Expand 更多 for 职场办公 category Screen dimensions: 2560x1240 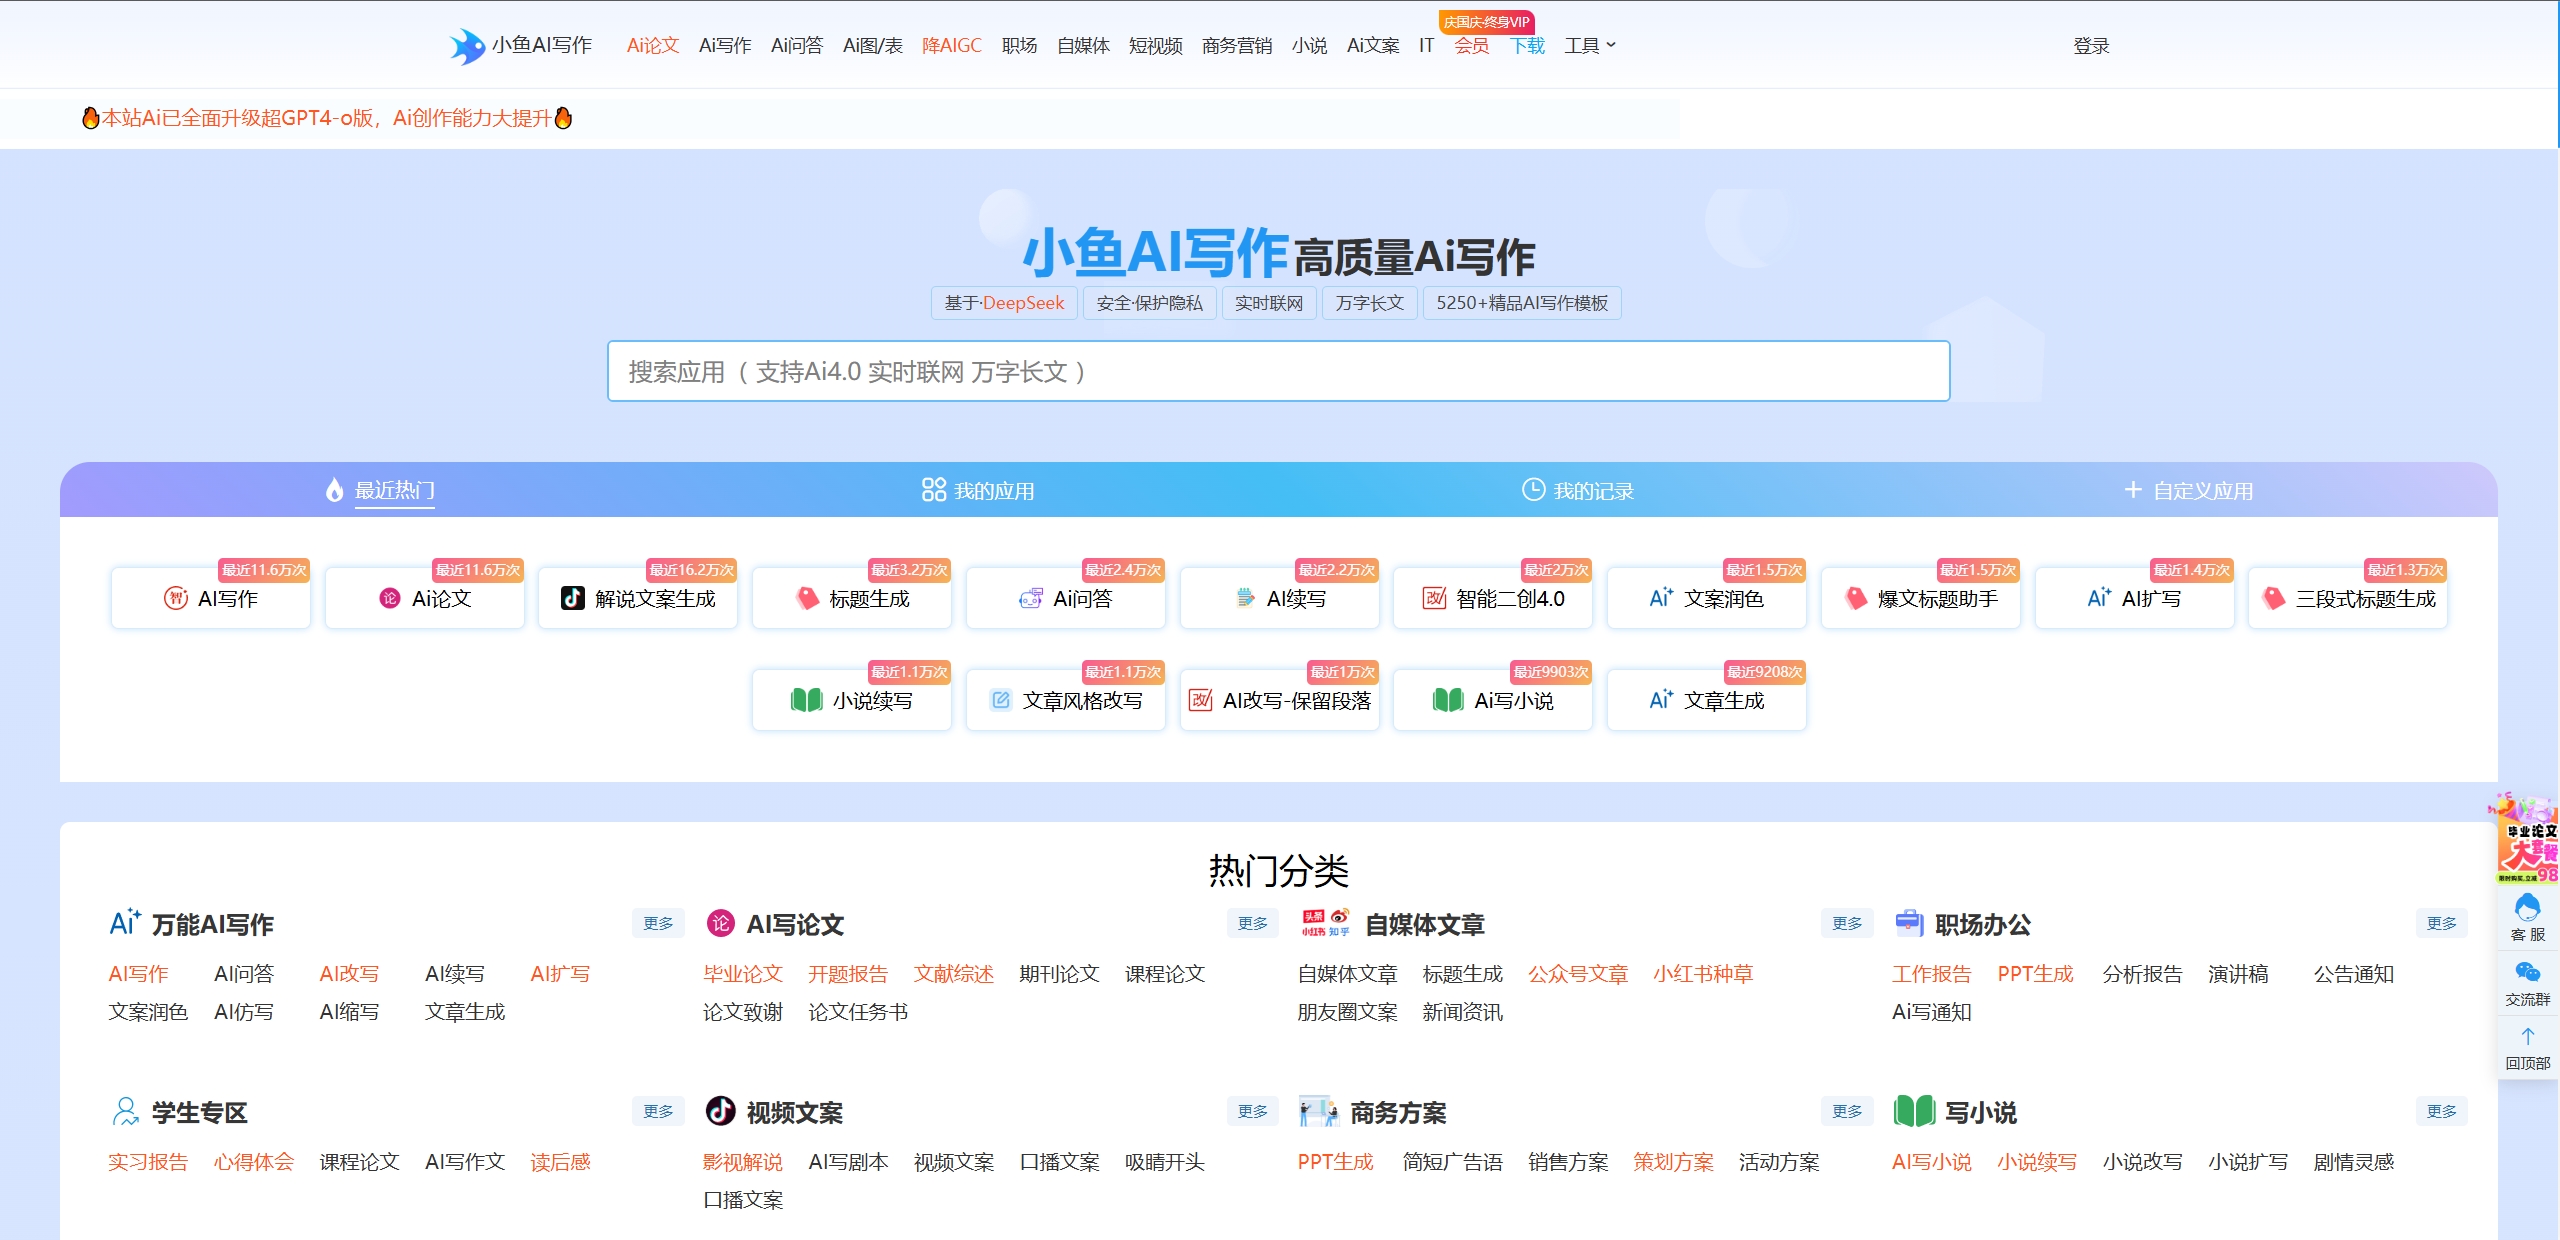point(2440,923)
